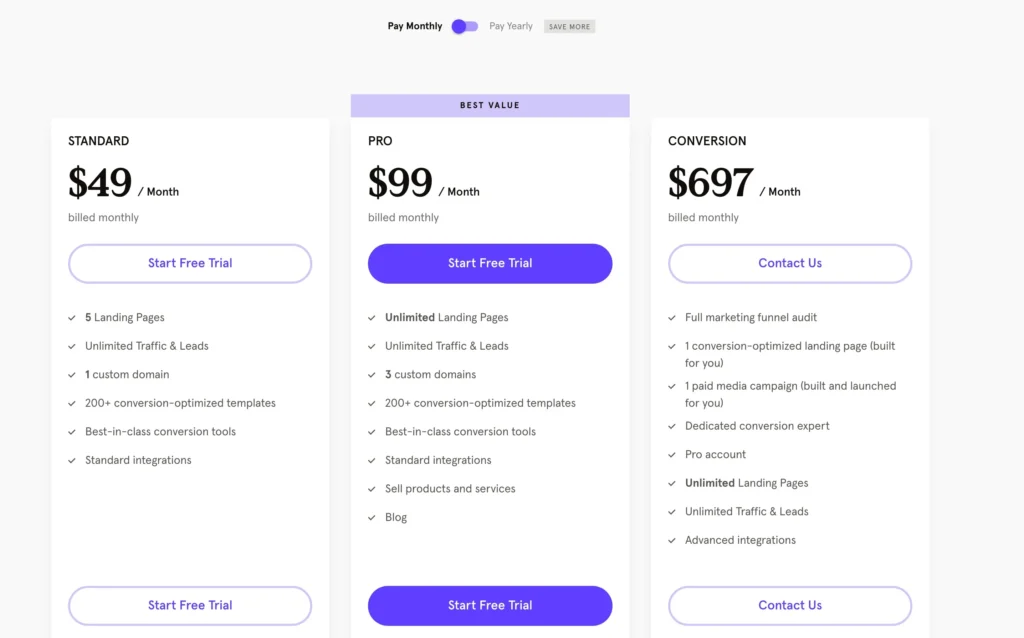Click checkmark icon beside 5 Landing Pages
The image size is (1024, 638).
coord(72,318)
